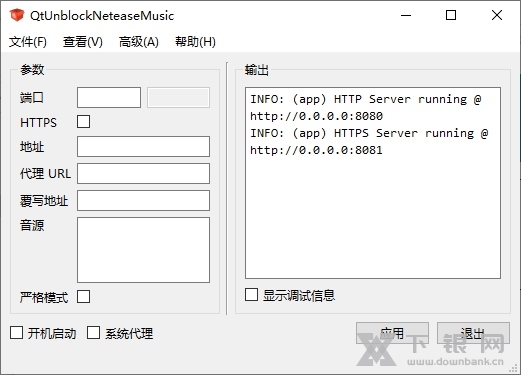This screenshot has width=521, height=375.
Task: Click the 应用 apply button
Action: (392, 333)
